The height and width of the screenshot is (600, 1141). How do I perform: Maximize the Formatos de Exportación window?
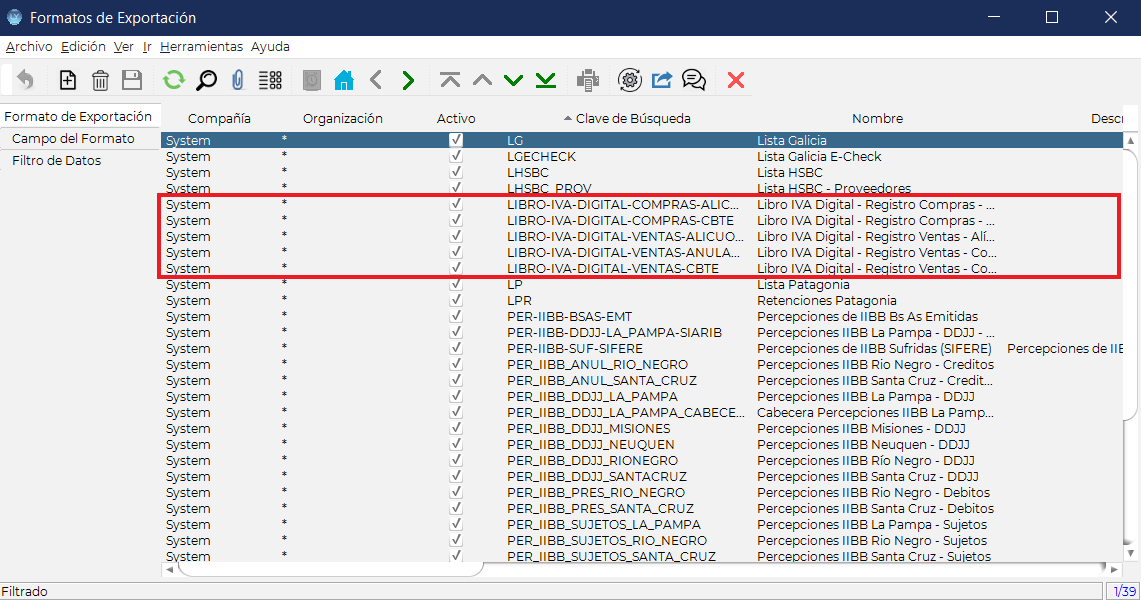click(1051, 17)
